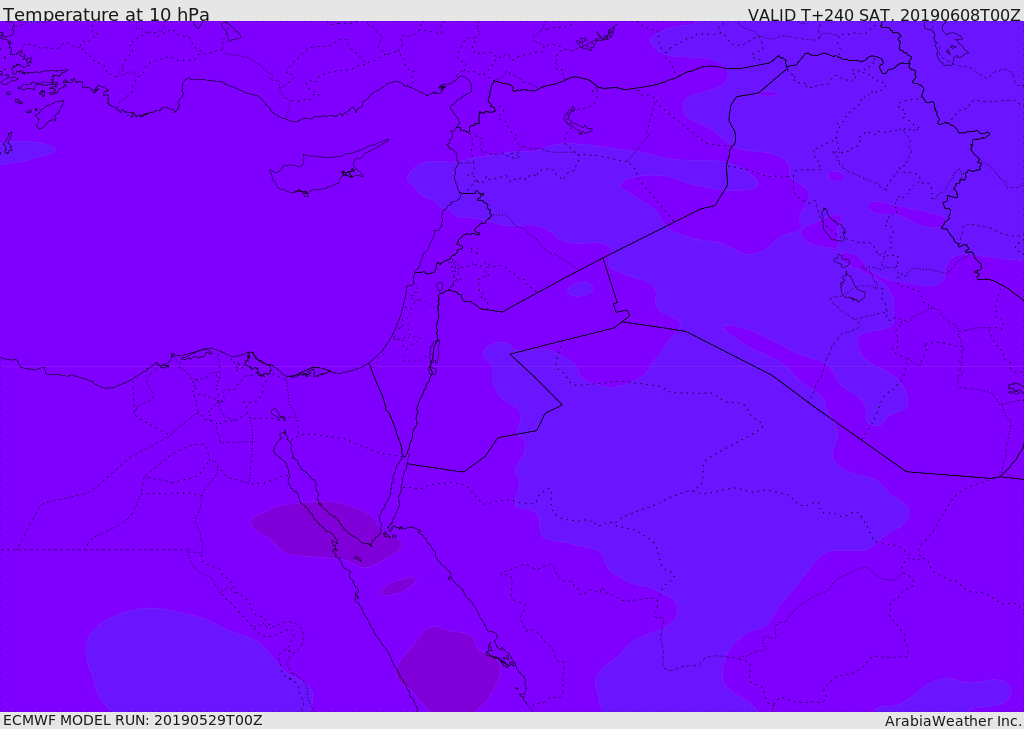Click the 'ECMWF MODEL RUN: 20190529T00Z' footer text

133,720
